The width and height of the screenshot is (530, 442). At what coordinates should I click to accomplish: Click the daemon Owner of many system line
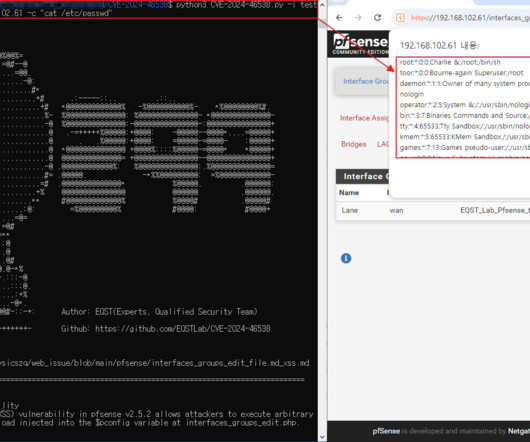[464, 83]
